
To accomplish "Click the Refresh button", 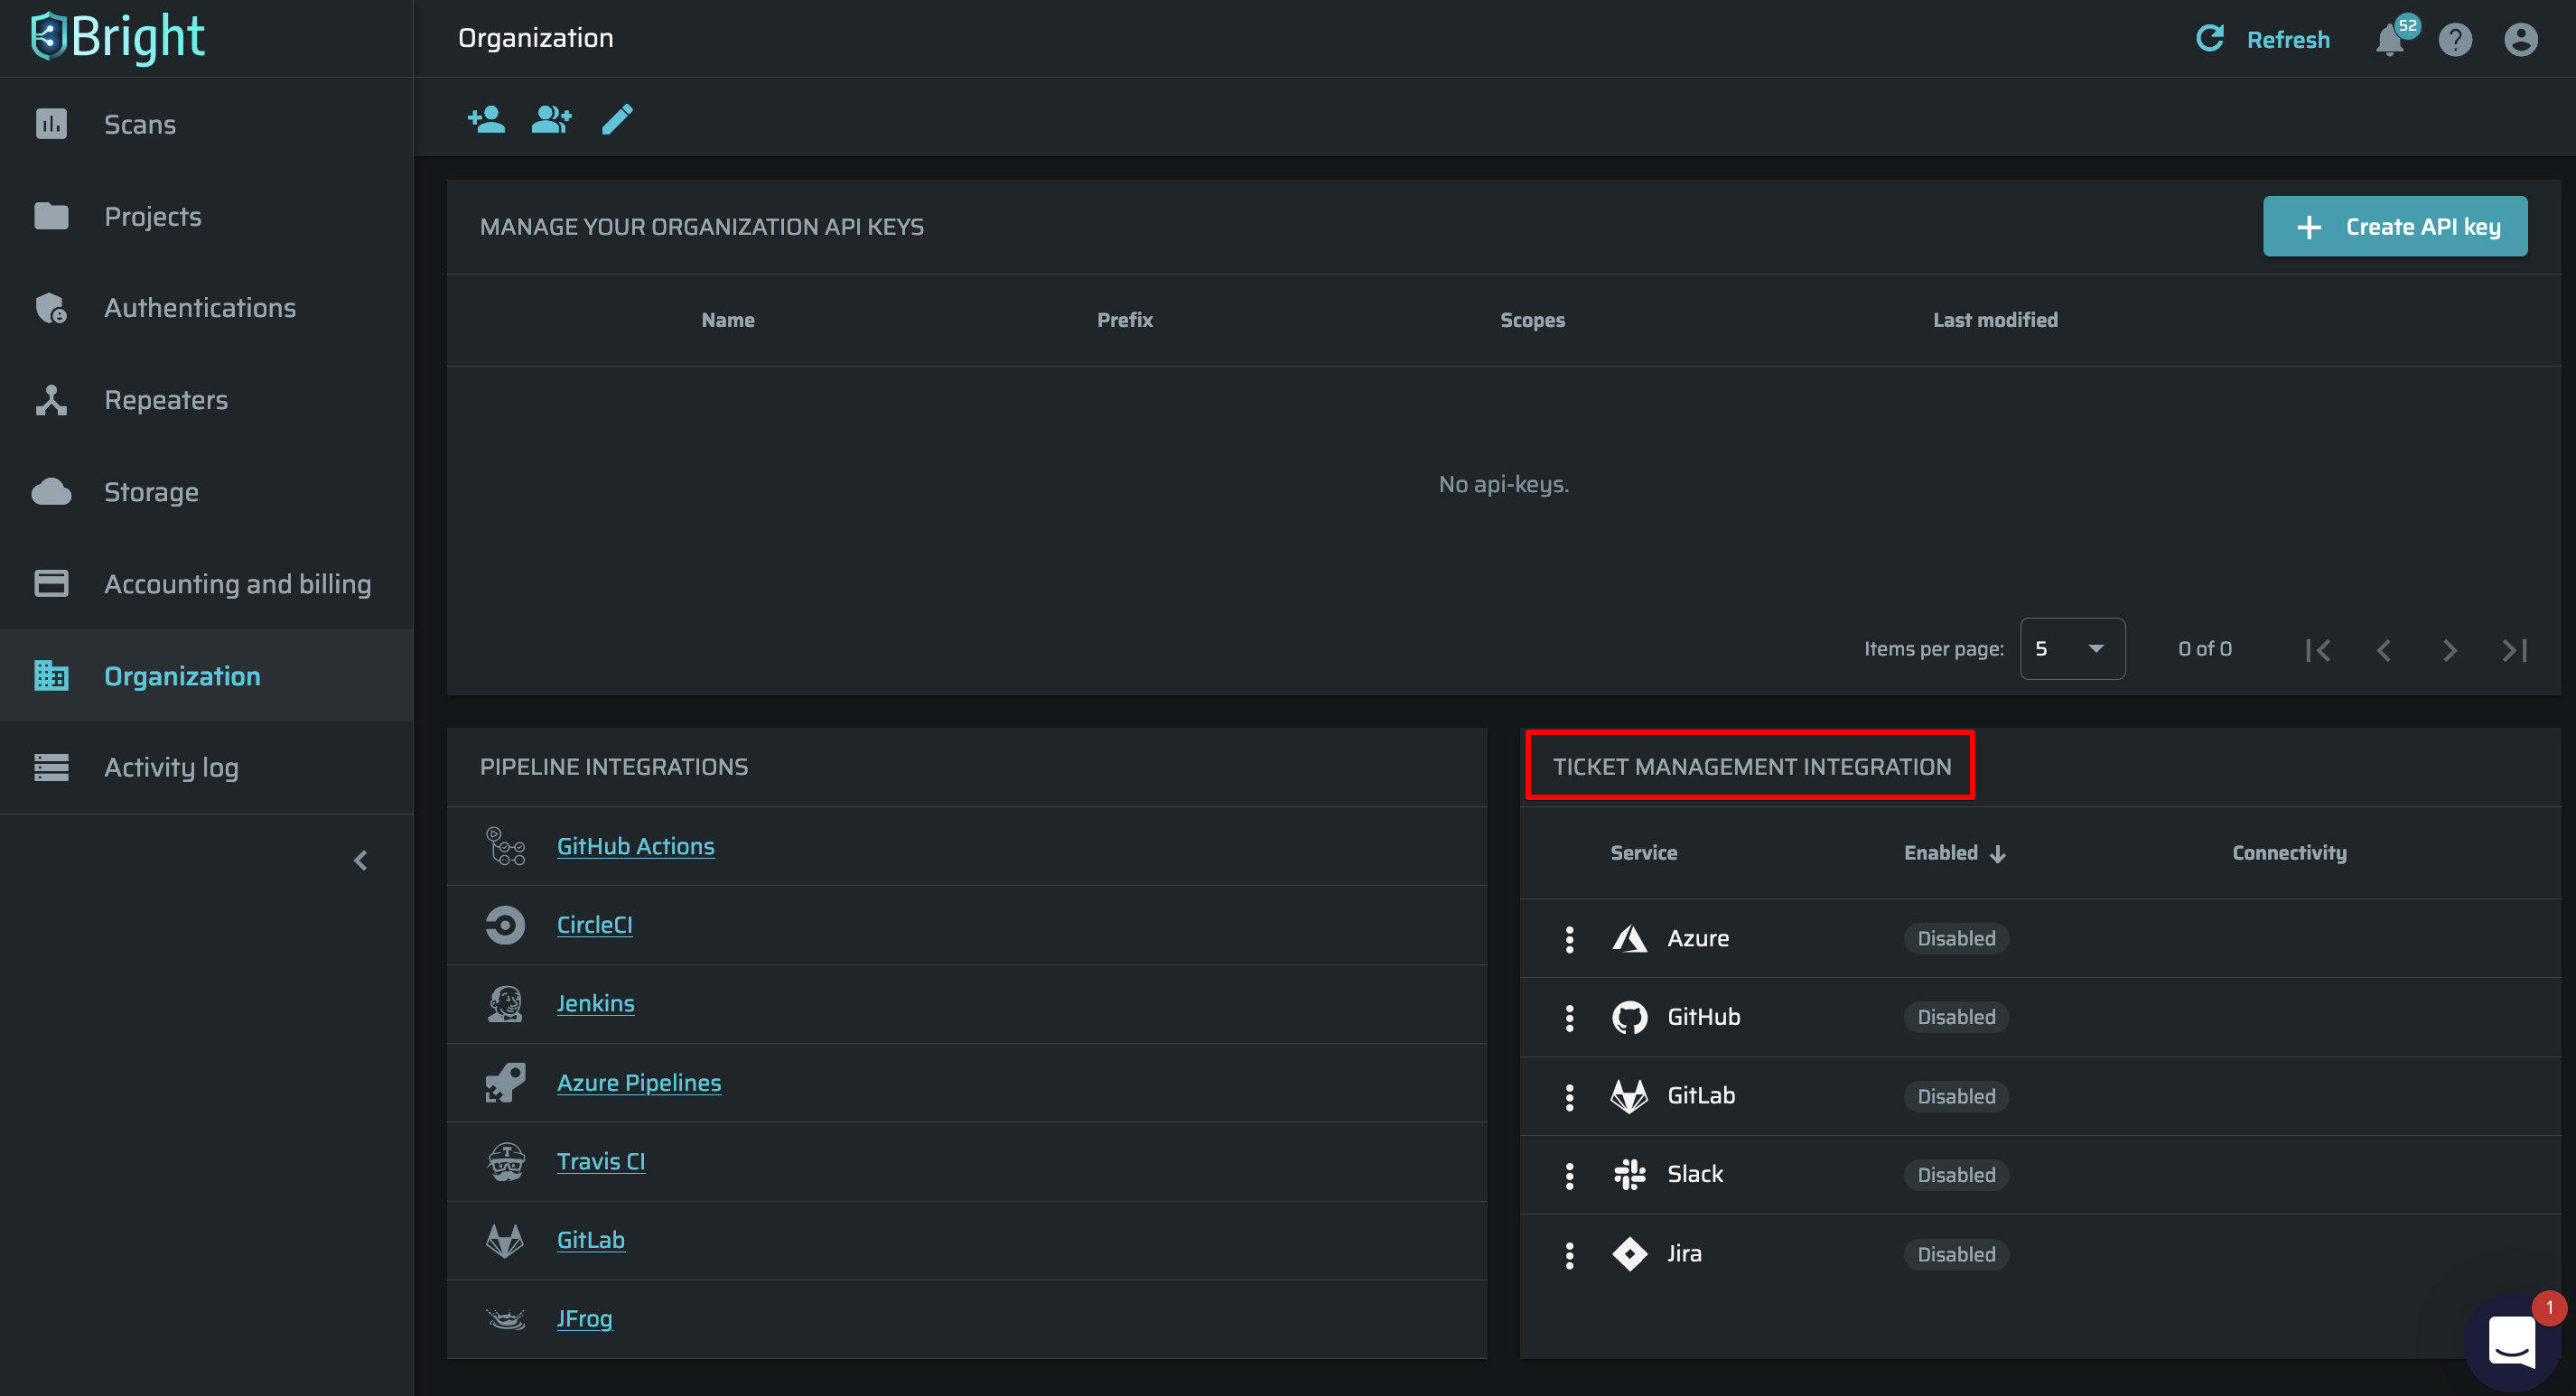I will [x=2263, y=39].
